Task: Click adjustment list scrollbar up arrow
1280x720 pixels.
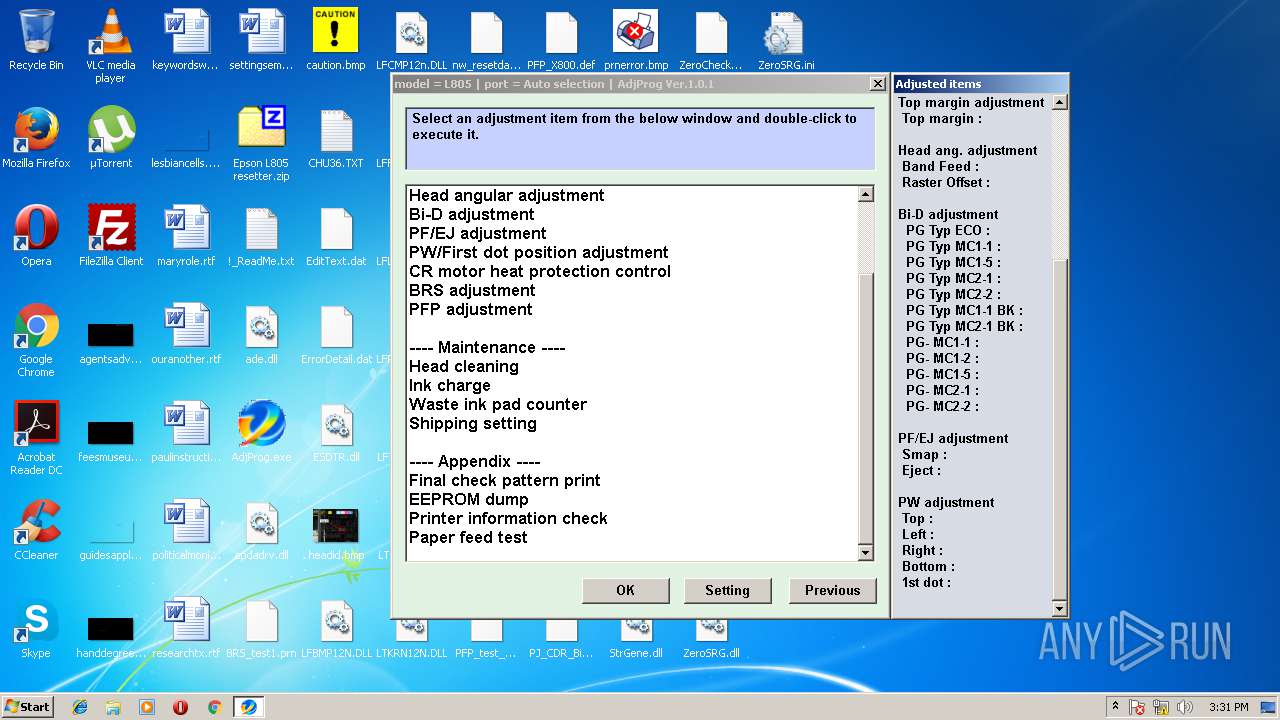Action: [x=866, y=194]
